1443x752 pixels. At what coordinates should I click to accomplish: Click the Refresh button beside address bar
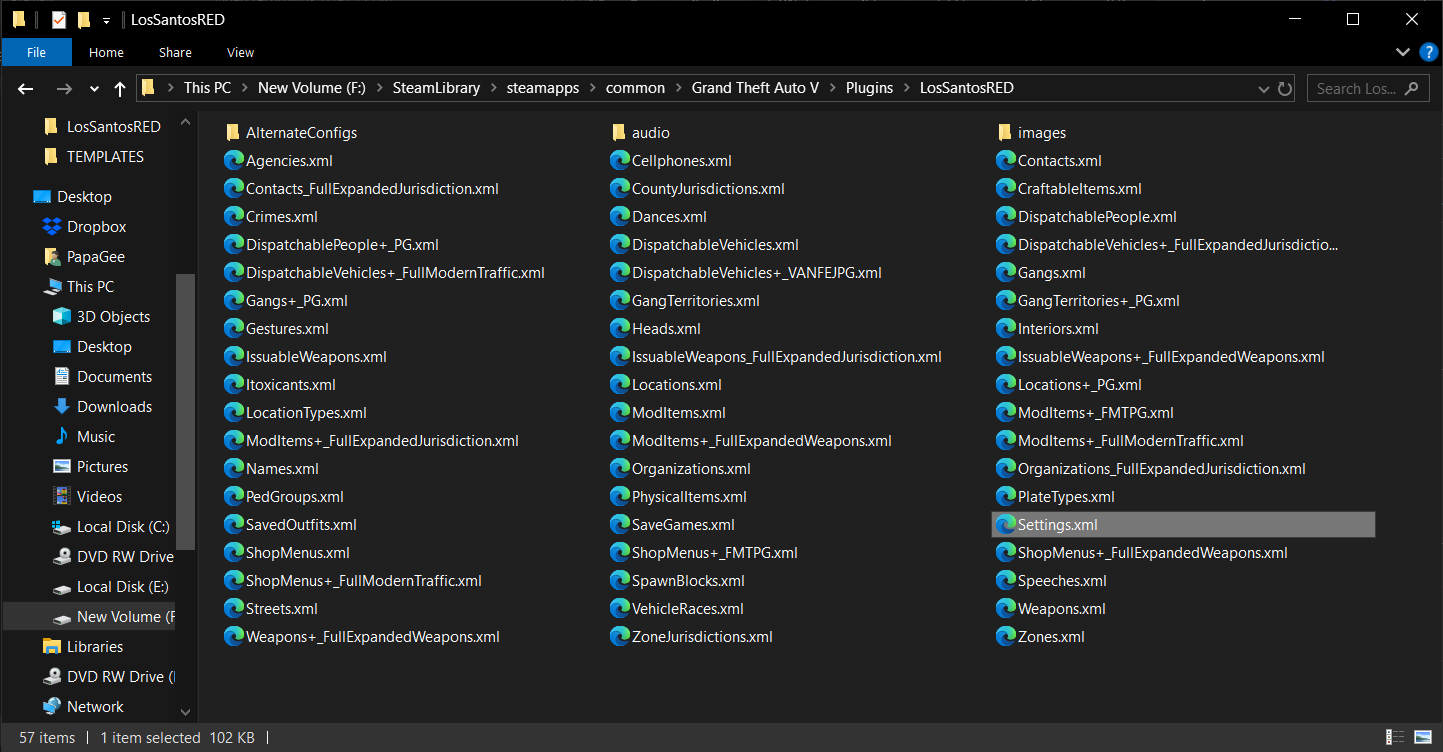click(1284, 88)
